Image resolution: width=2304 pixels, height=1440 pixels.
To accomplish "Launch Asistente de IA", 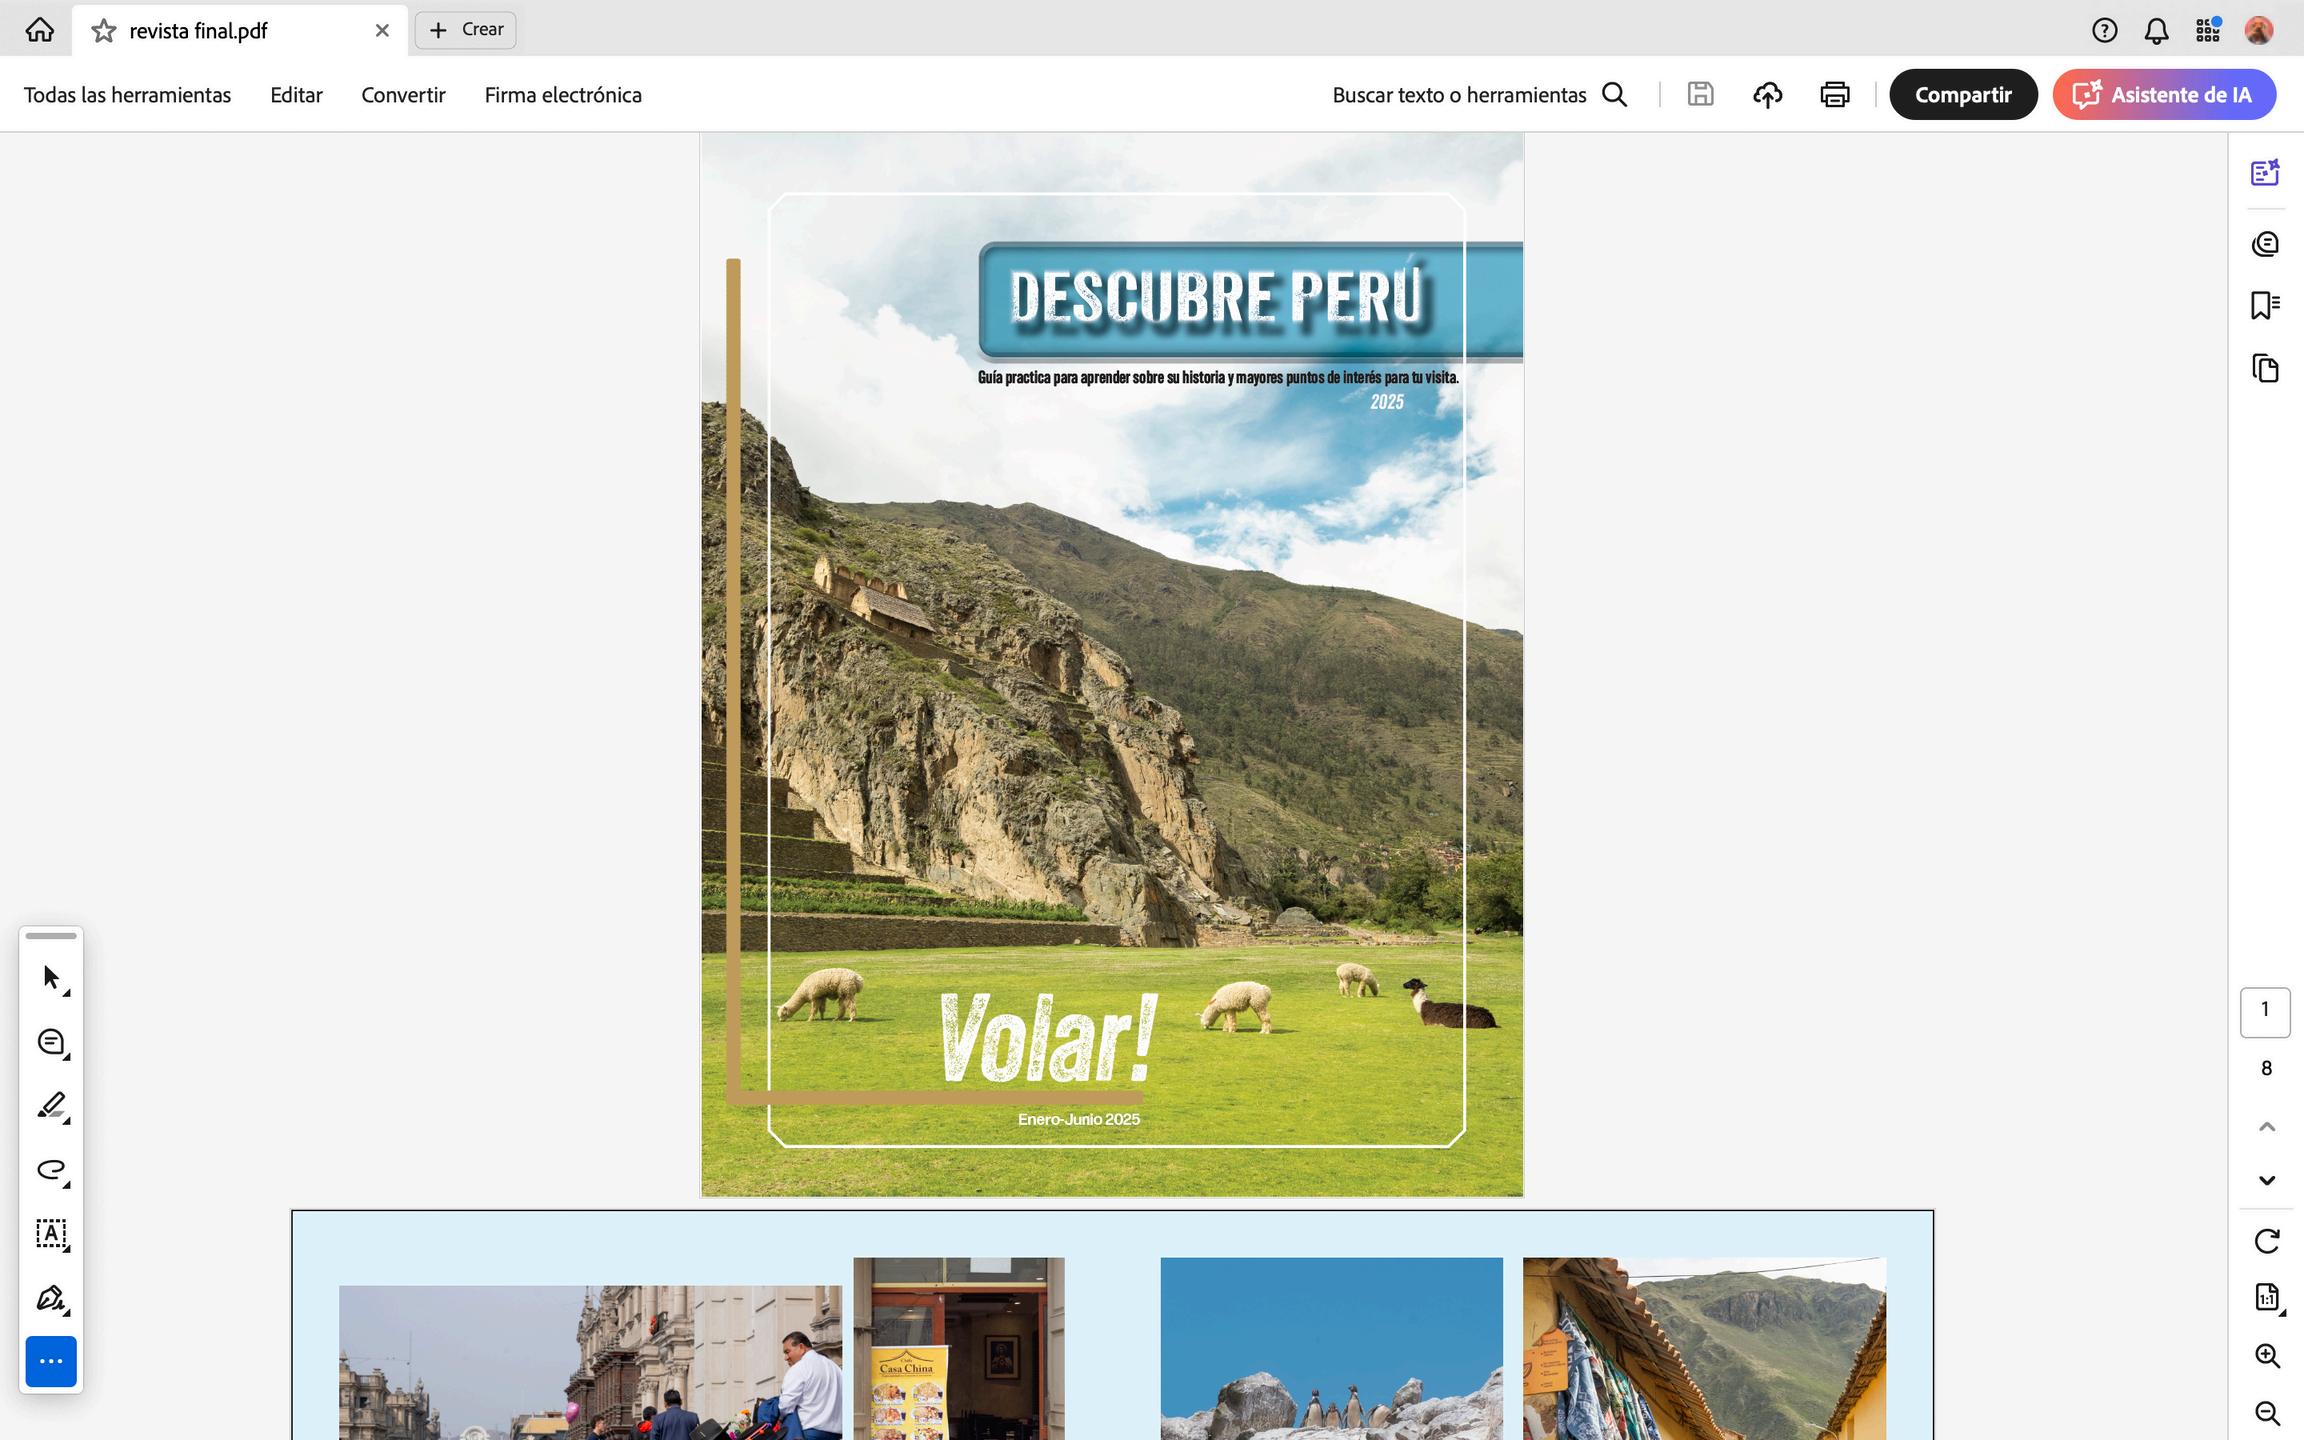I will [x=2164, y=95].
